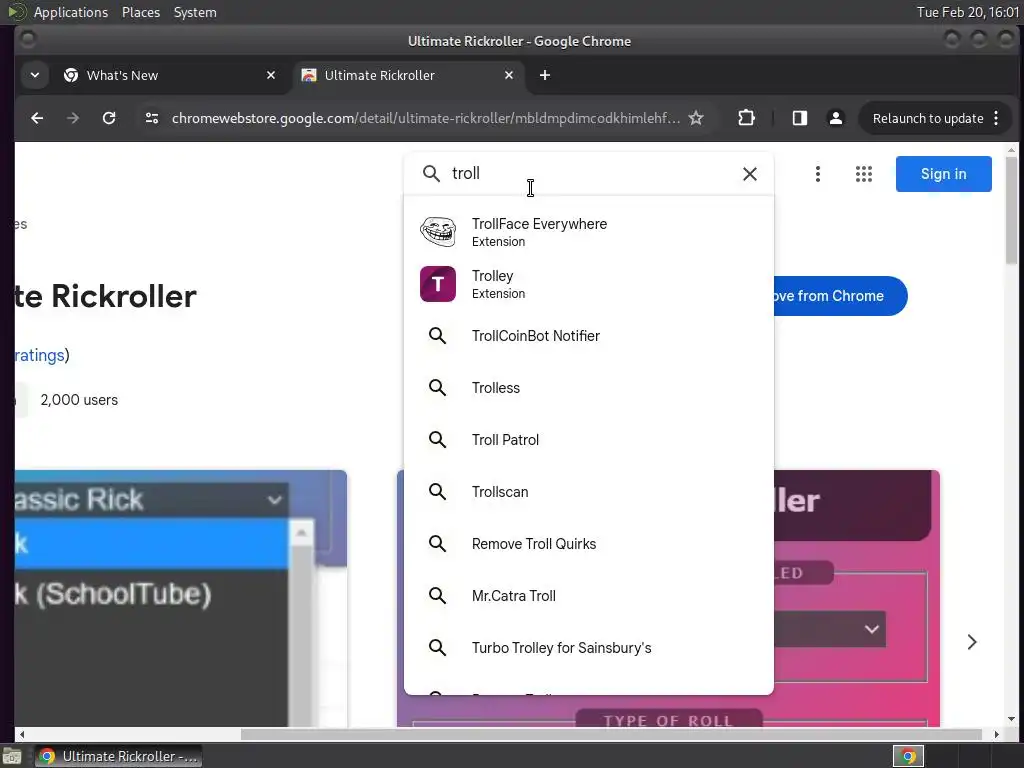Toggle the Chrome side panel
Image resolution: width=1024 pixels, height=768 pixels.
[799, 118]
